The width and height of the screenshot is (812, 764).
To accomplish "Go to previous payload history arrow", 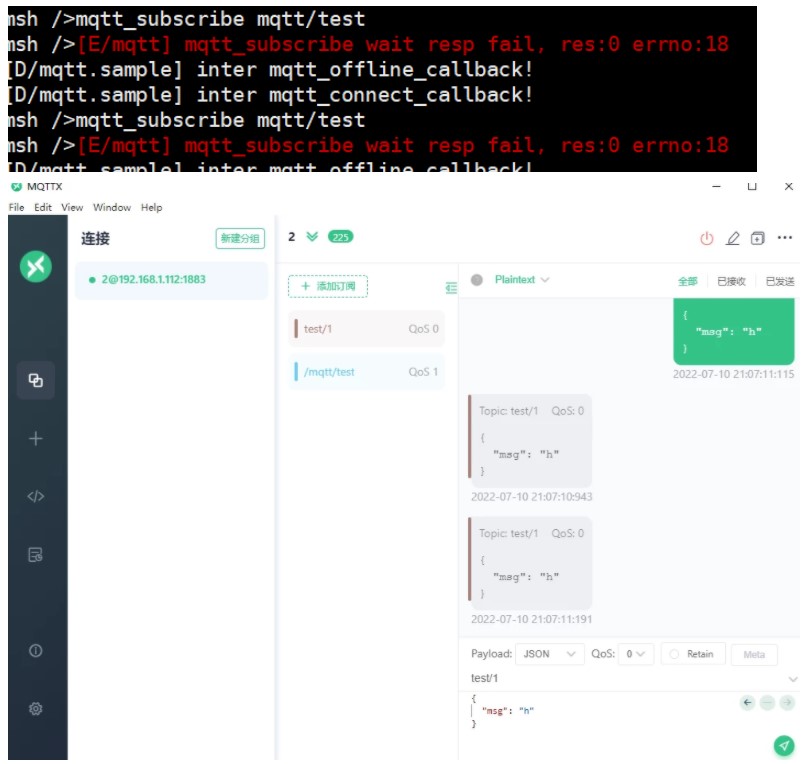I will pos(747,702).
